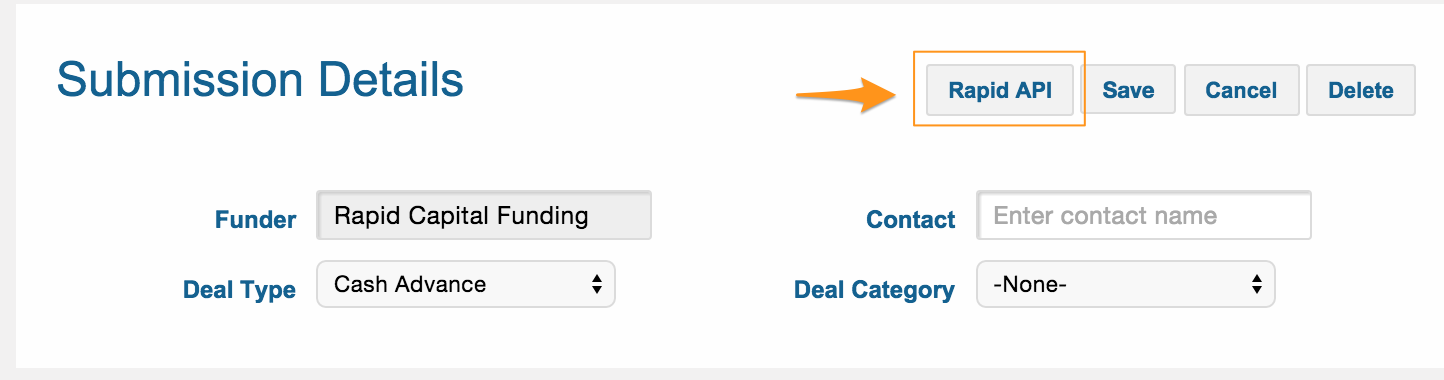The image size is (1444, 380).
Task: Click the Submission Details heading
Action: point(260,79)
